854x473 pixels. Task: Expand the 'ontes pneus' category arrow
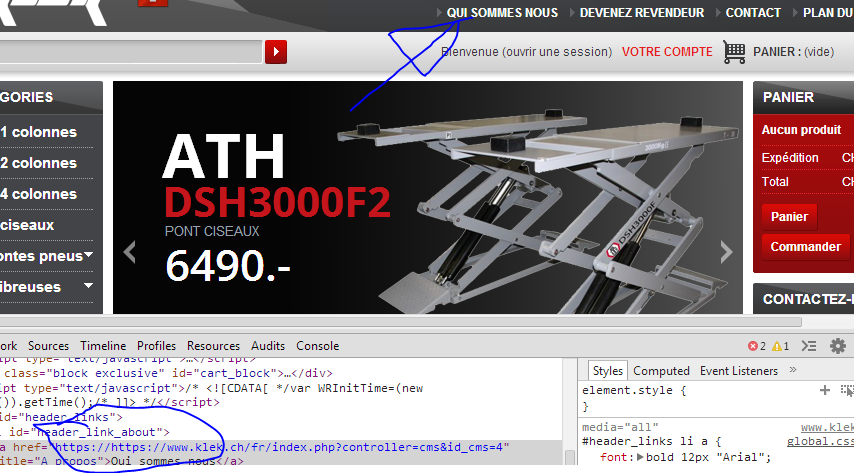pyautogui.click(x=88, y=254)
